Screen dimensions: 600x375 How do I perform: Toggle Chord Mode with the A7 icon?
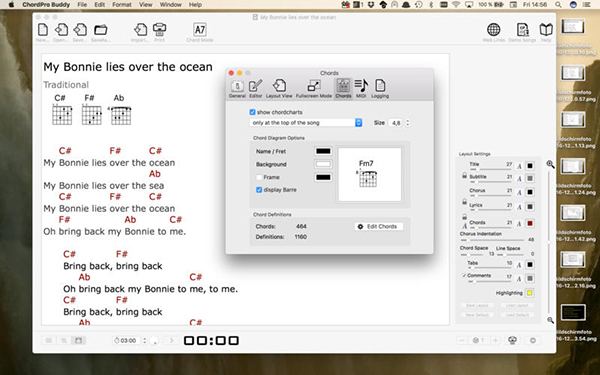[x=200, y=29]
